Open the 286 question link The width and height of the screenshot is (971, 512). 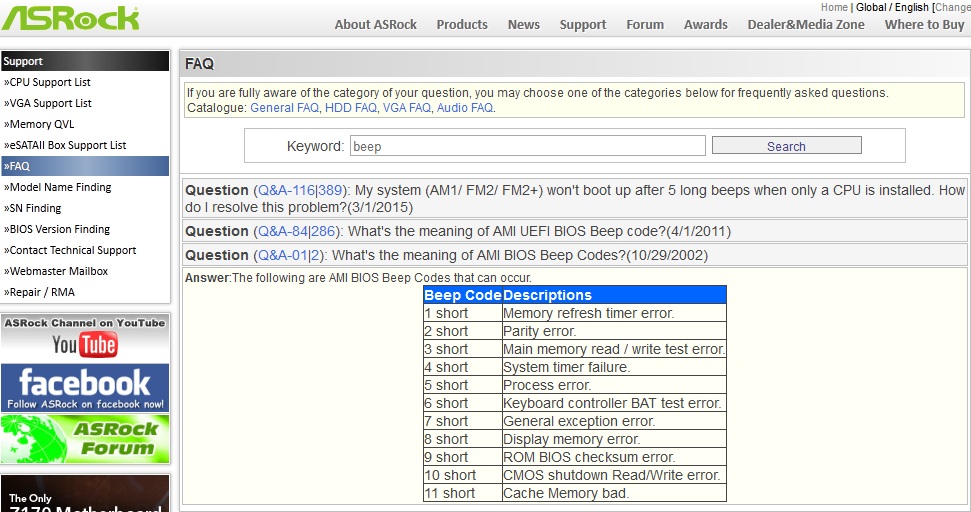(x=323, y=232)
